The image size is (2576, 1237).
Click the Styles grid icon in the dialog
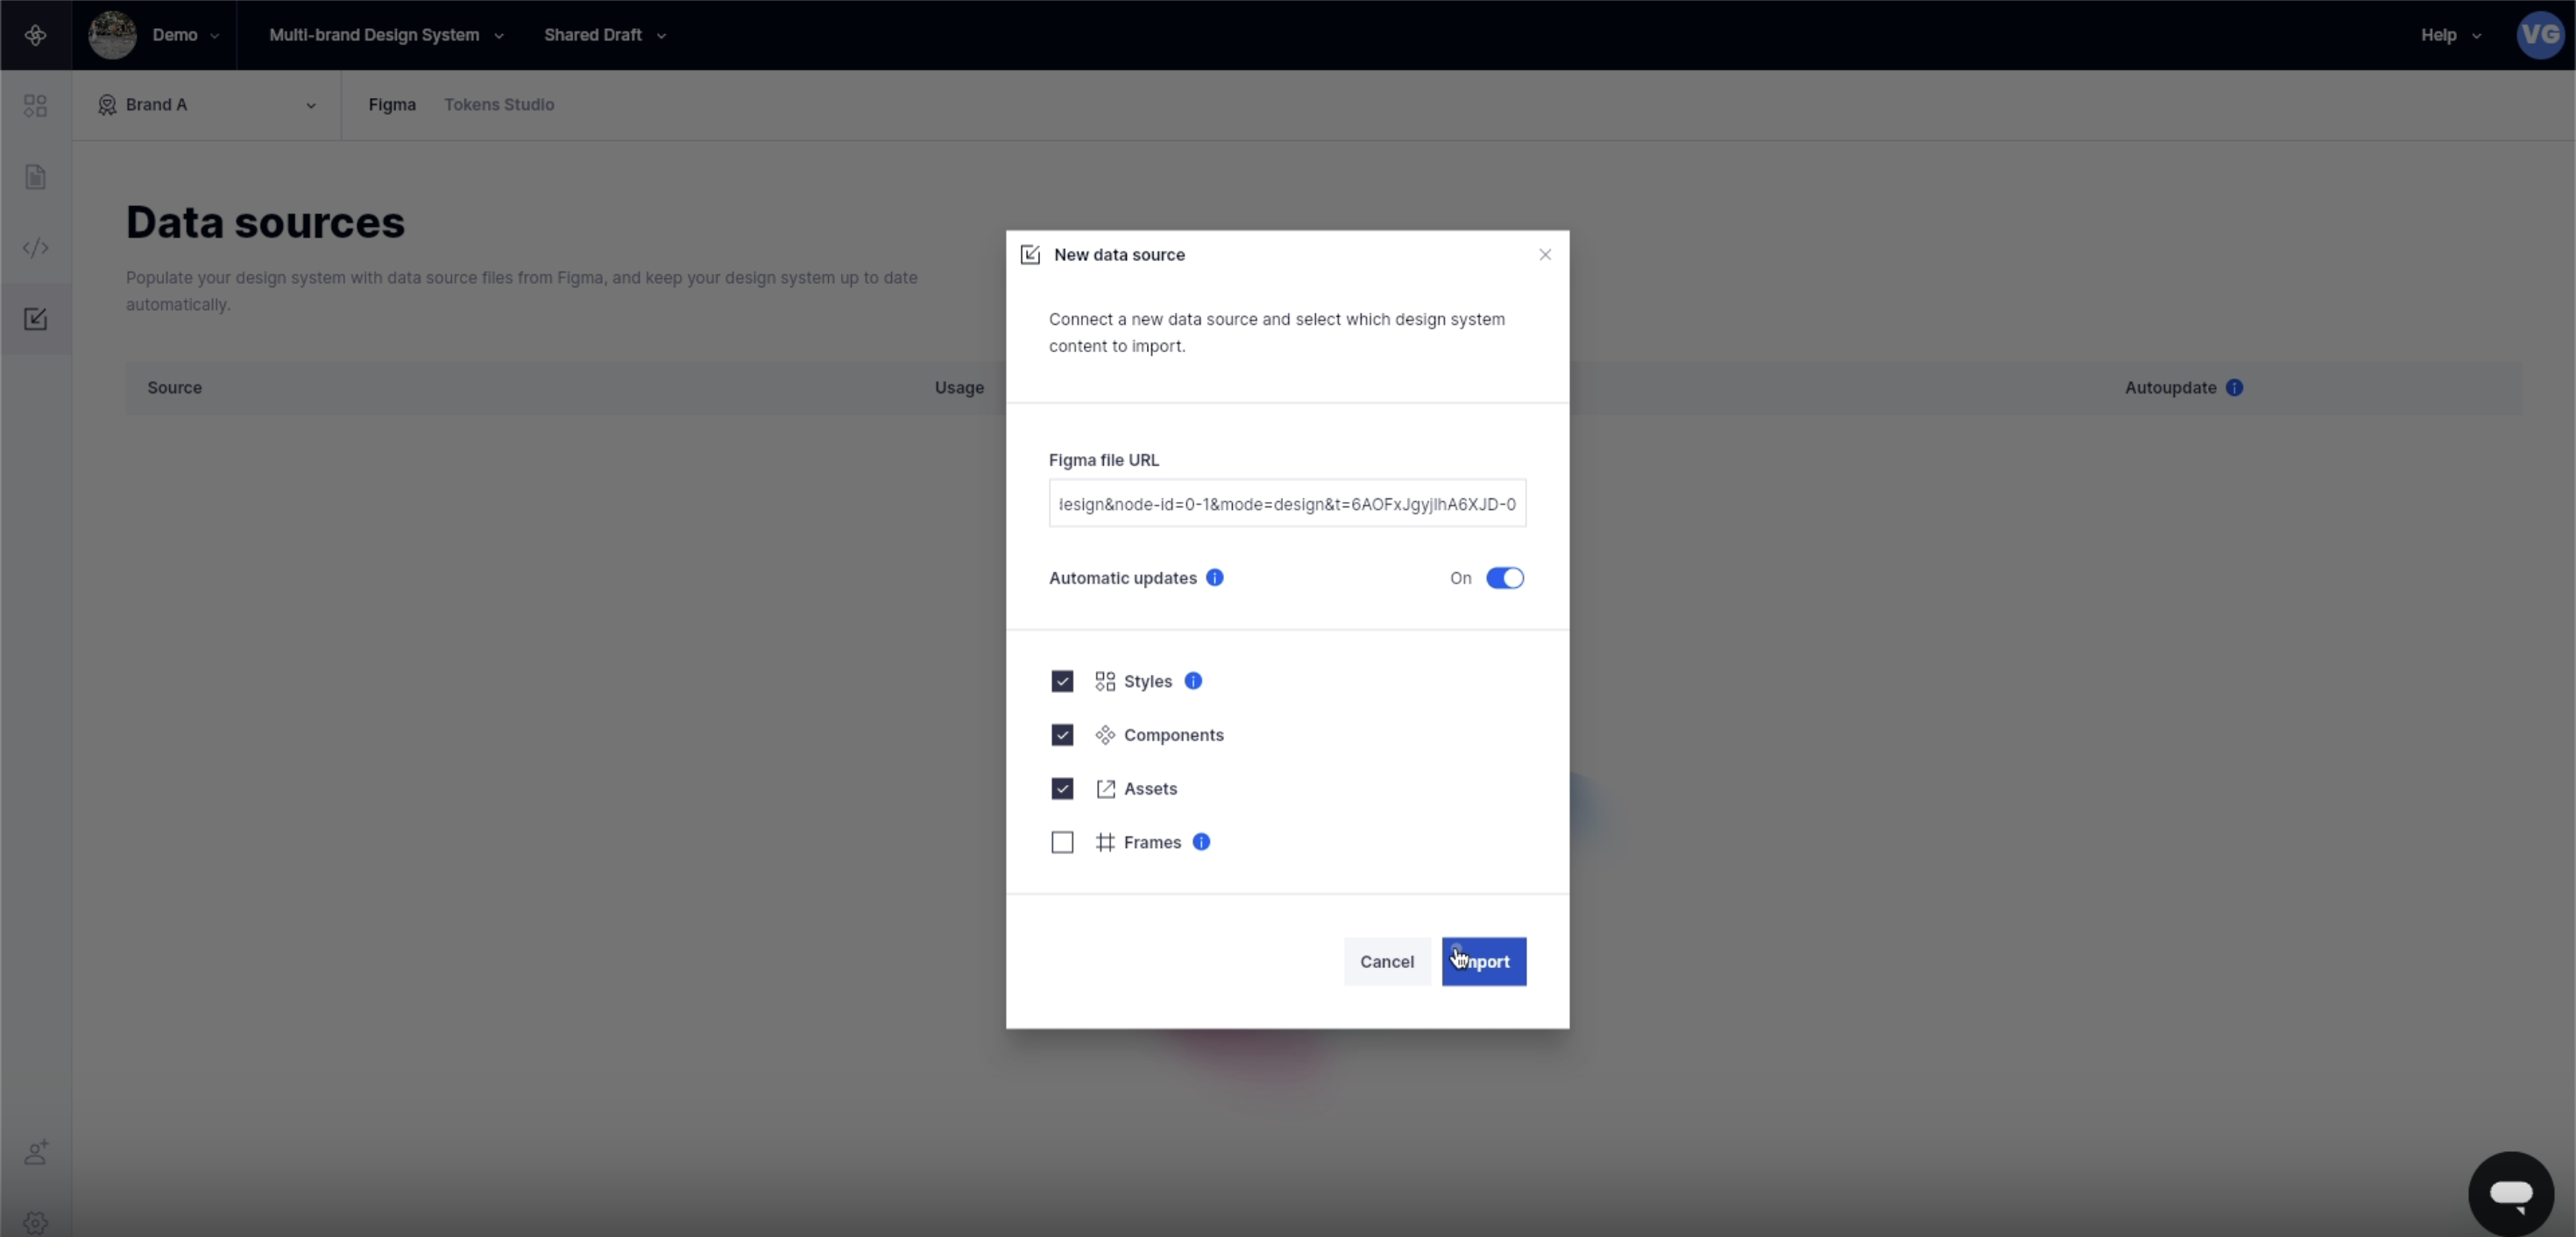pyautogui.click(x=1104, y=681)
